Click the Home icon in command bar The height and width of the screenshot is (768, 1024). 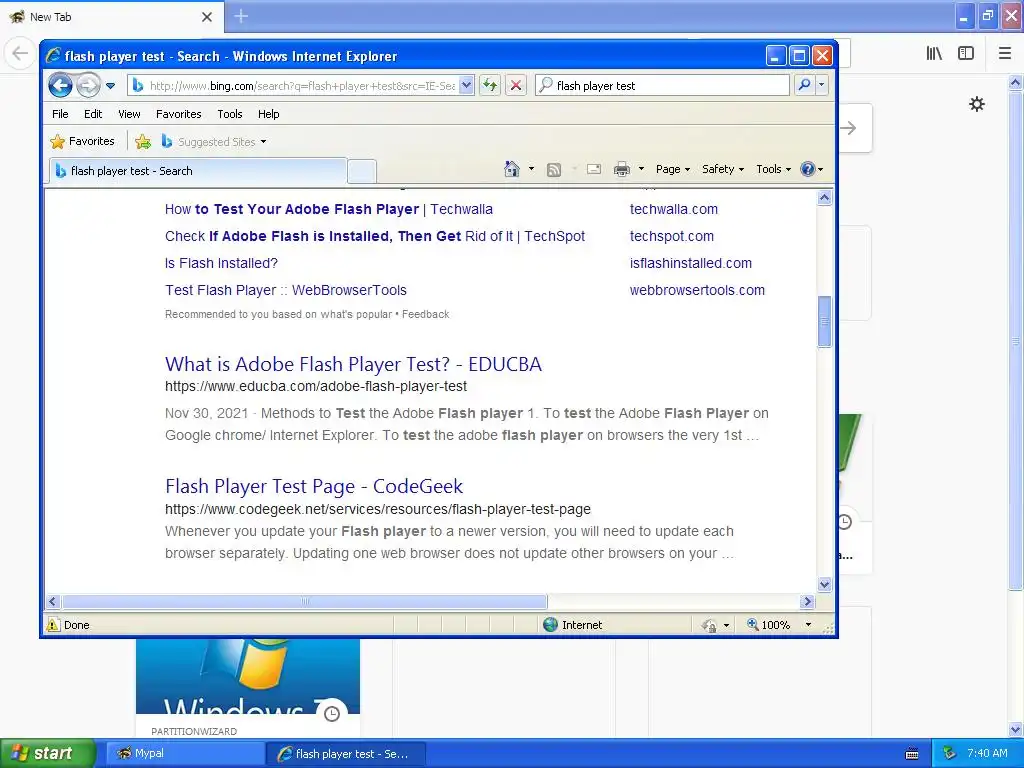pyautogui.click(x=511, y=169)
